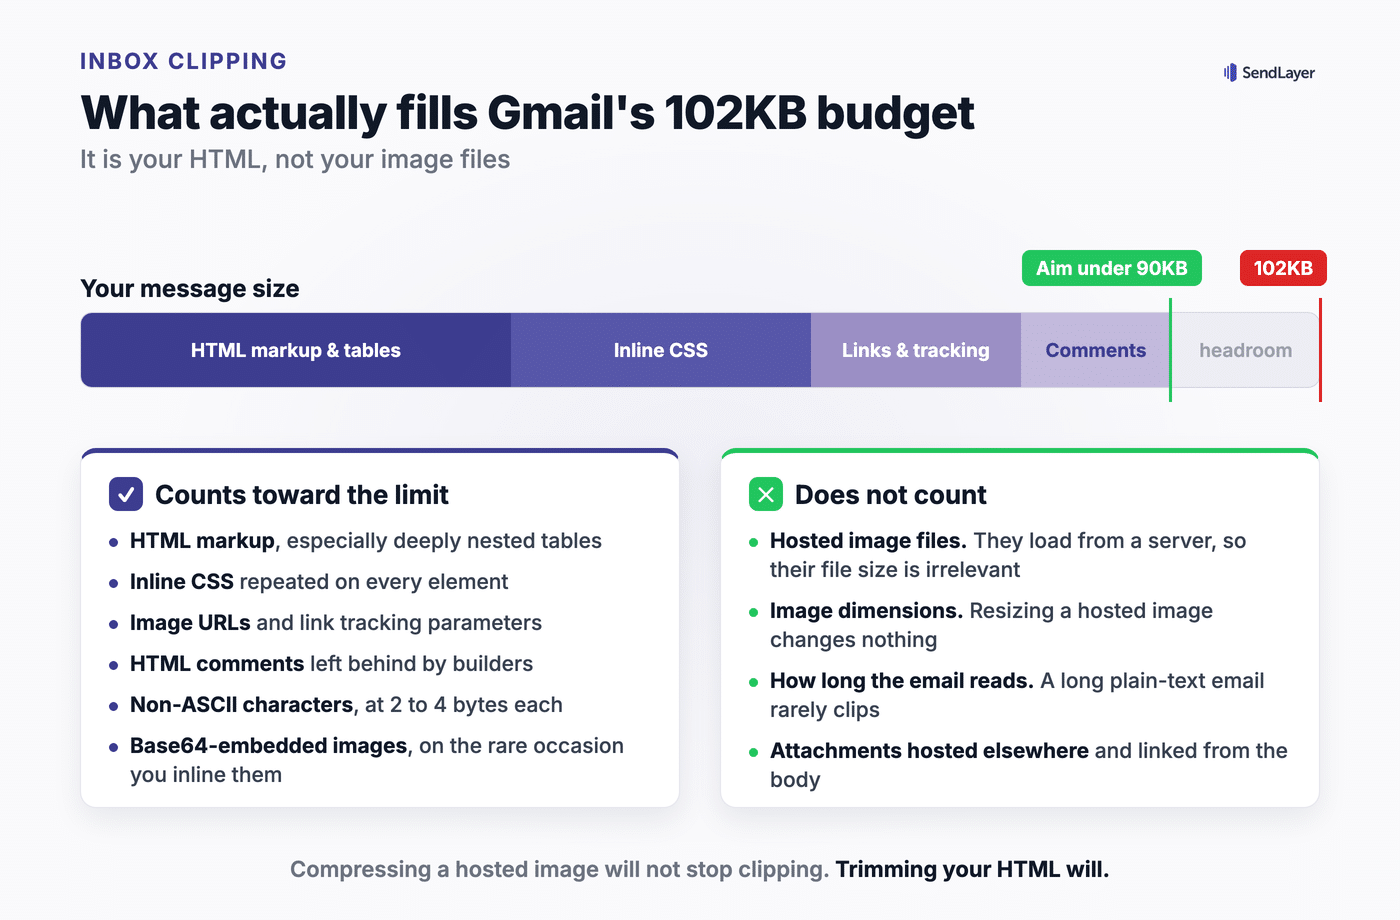This screenshot has height=920, width=1400.
Task: Click the SendLayer brand name text
Action: tap(1278, 73)
